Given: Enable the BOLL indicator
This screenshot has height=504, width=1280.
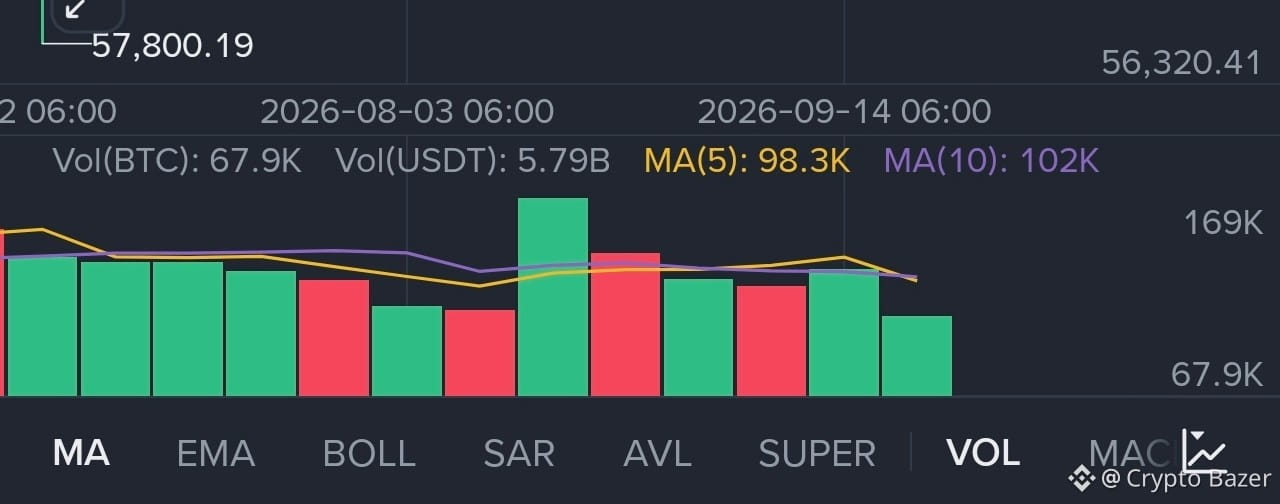Looking at the screenshot, I should pos(369,454).
